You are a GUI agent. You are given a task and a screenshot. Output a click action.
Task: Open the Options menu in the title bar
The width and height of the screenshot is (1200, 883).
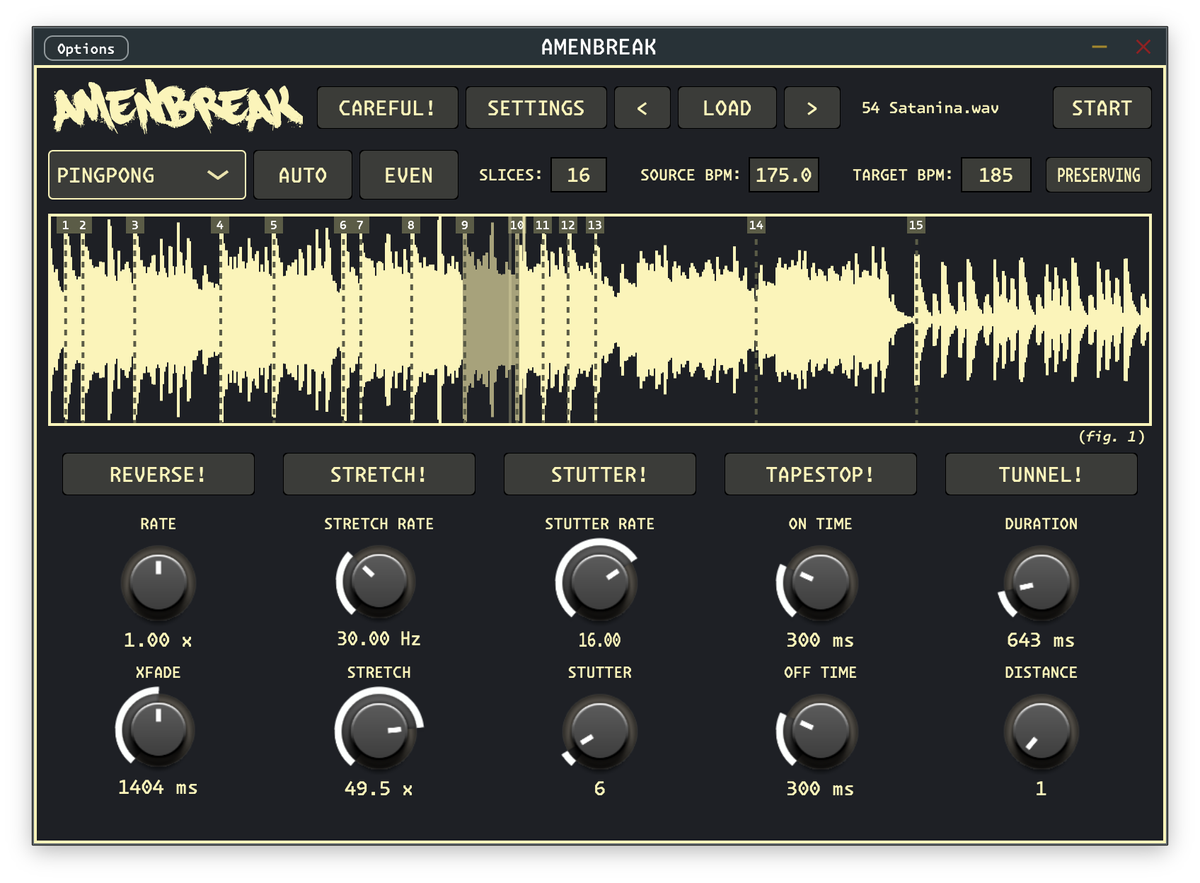point(86,48)
